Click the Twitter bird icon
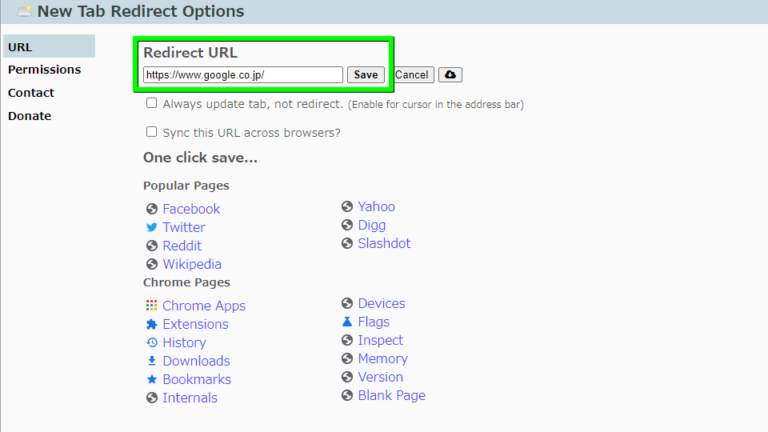 coord(152,227)
